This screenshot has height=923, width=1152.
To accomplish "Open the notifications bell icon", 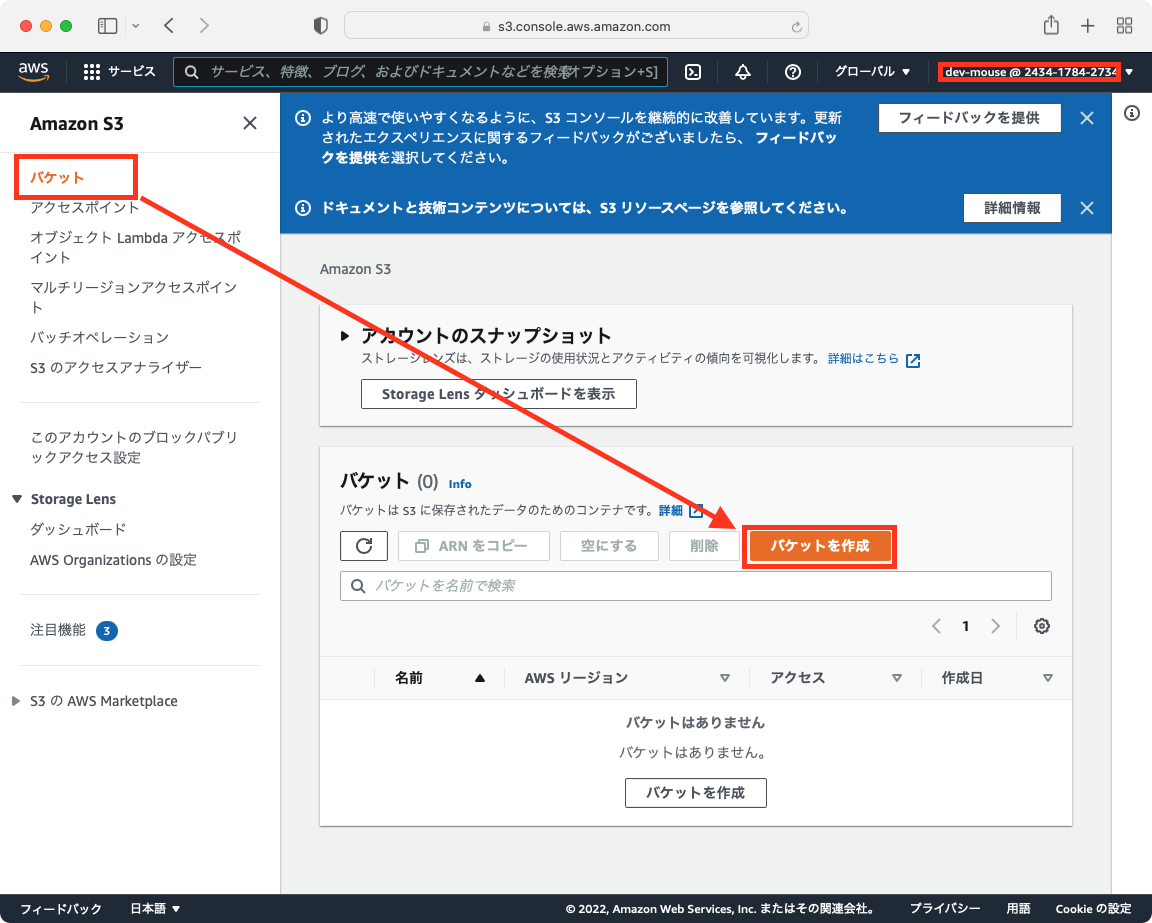I will pyautogui.click(x=742, y=72).
